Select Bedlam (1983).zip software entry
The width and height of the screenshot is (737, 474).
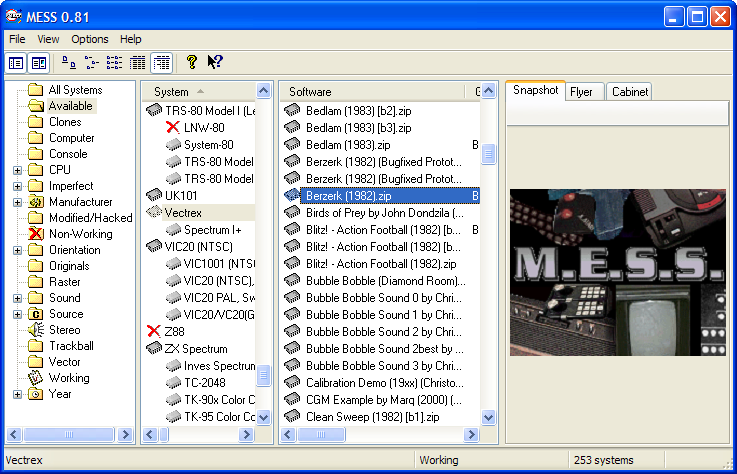click(348, 145)
